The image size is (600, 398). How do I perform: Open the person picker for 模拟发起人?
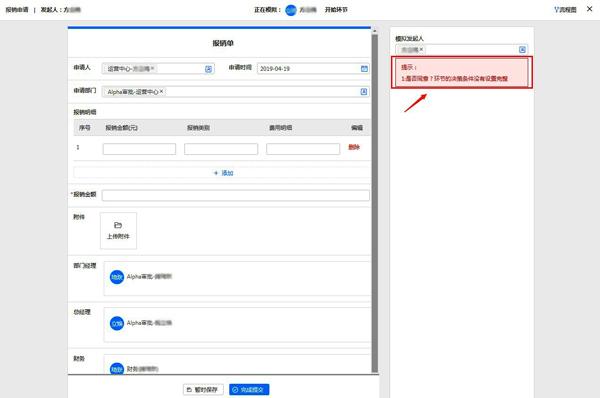pos(522,50)
